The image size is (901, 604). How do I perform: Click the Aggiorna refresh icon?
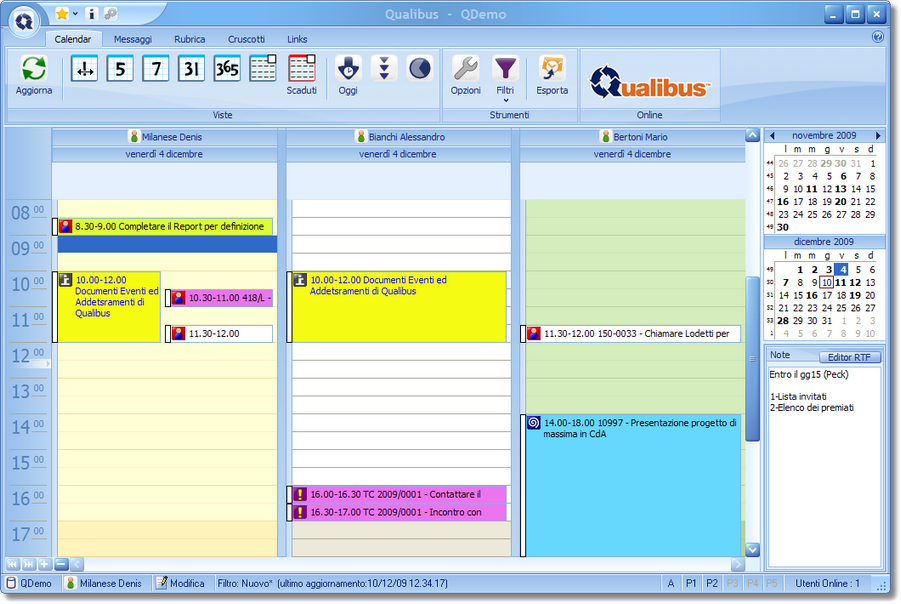[x=34, y=69]
